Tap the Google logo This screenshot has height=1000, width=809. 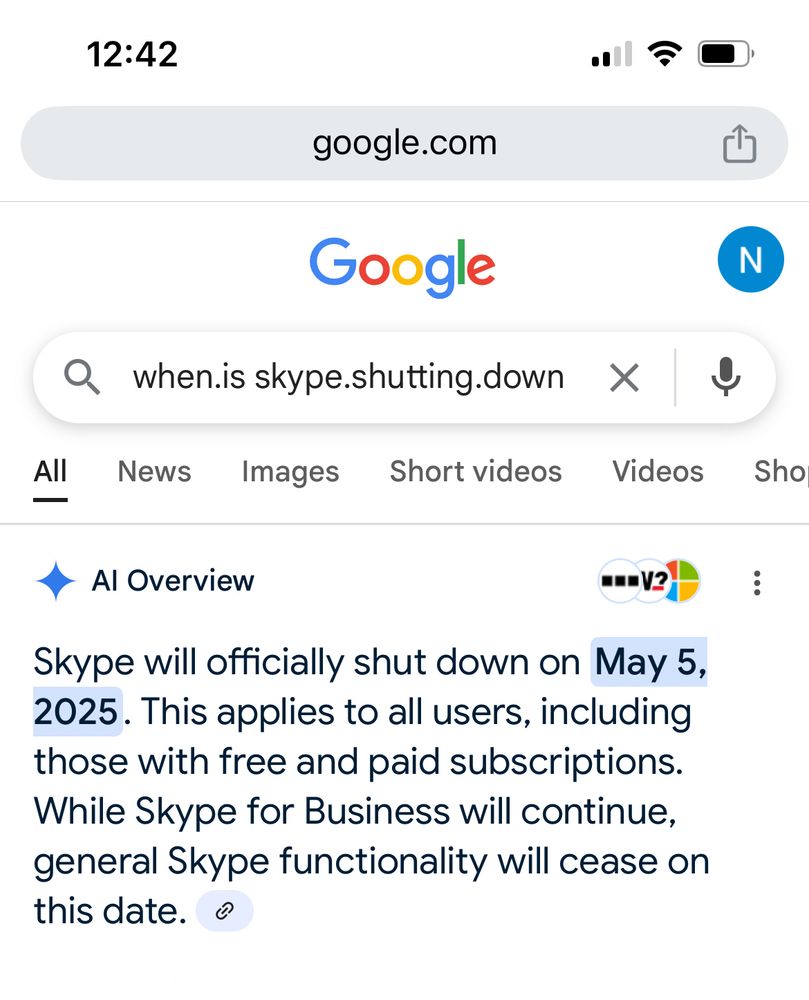(402, 266)
